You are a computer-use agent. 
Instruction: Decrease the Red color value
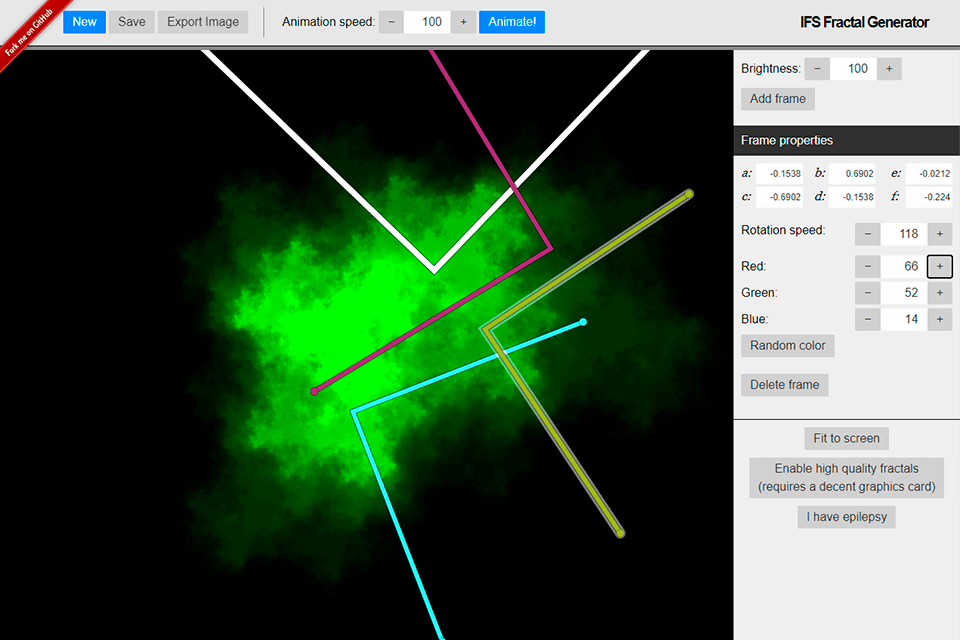[x=867, y=267]
